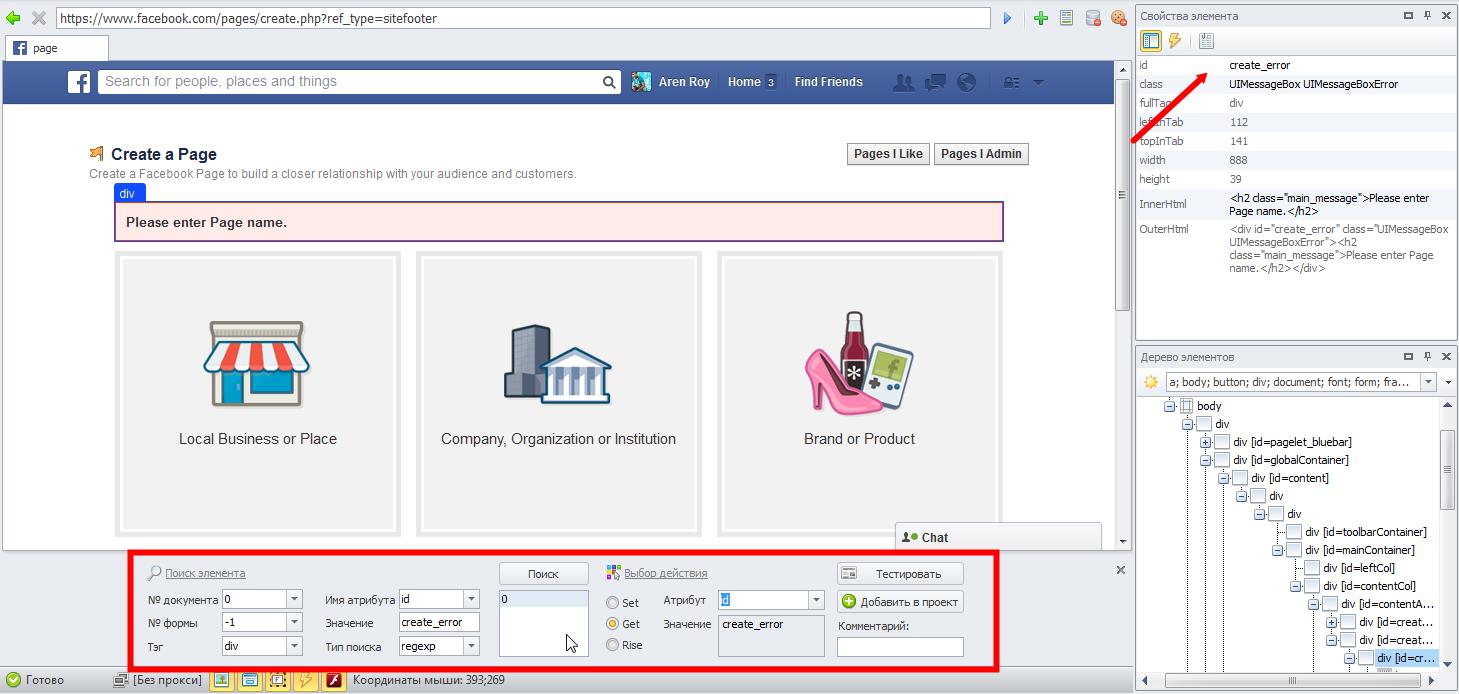
Task: Add a new tab with the green plus
Action: tap(1041, 18)
